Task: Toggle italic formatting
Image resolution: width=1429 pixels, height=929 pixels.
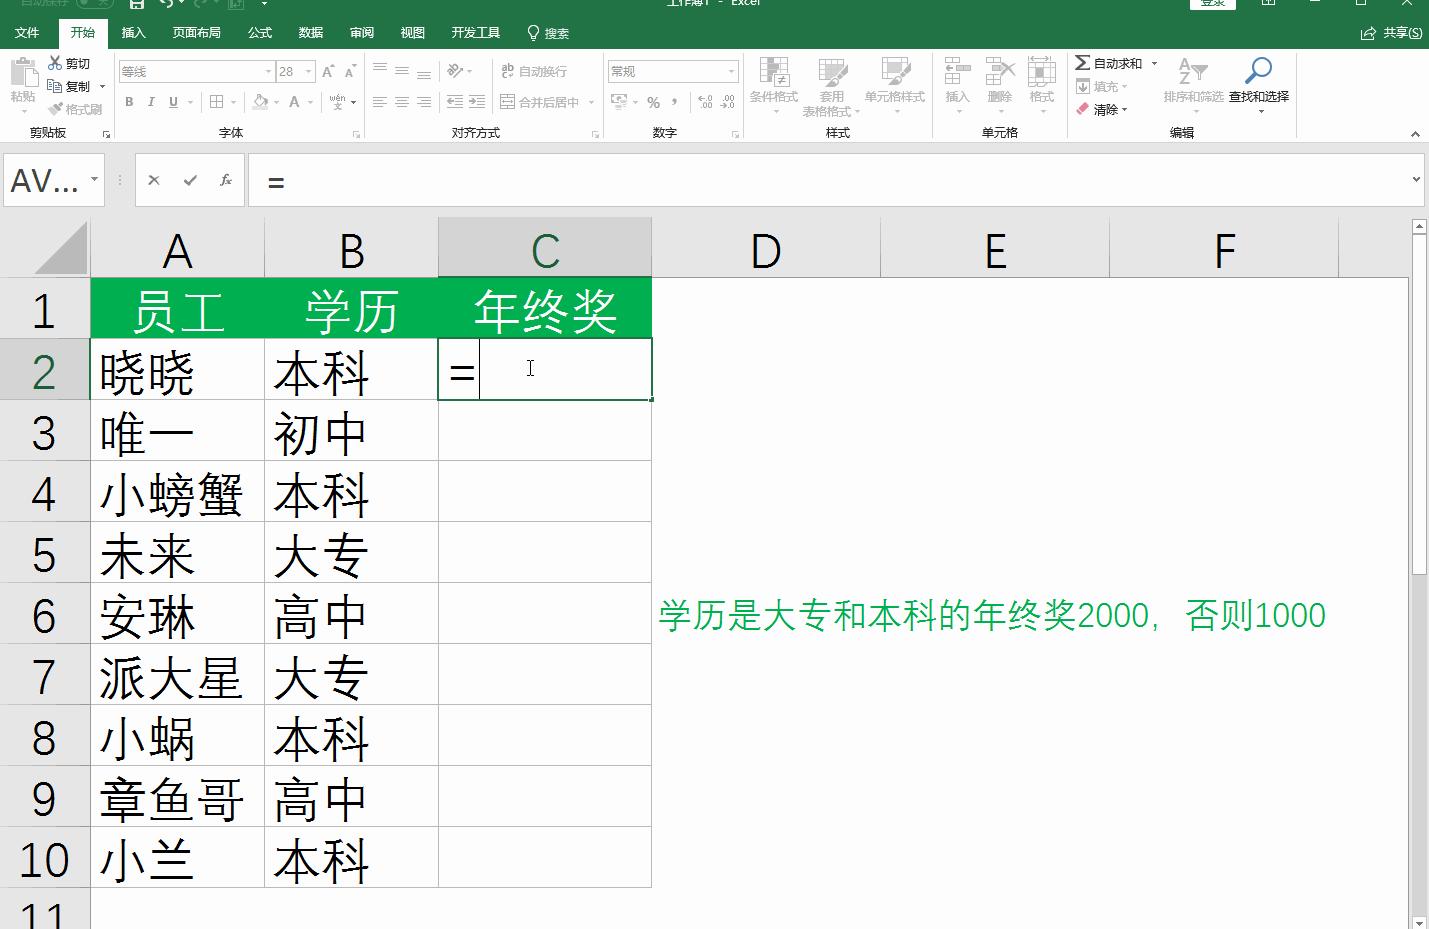Action: (151, 101)
